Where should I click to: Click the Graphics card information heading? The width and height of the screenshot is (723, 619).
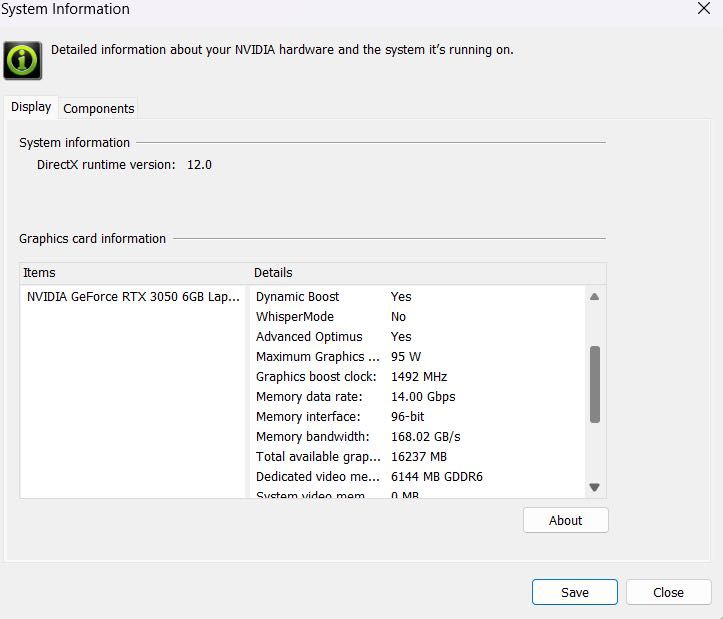pos(92,238)
